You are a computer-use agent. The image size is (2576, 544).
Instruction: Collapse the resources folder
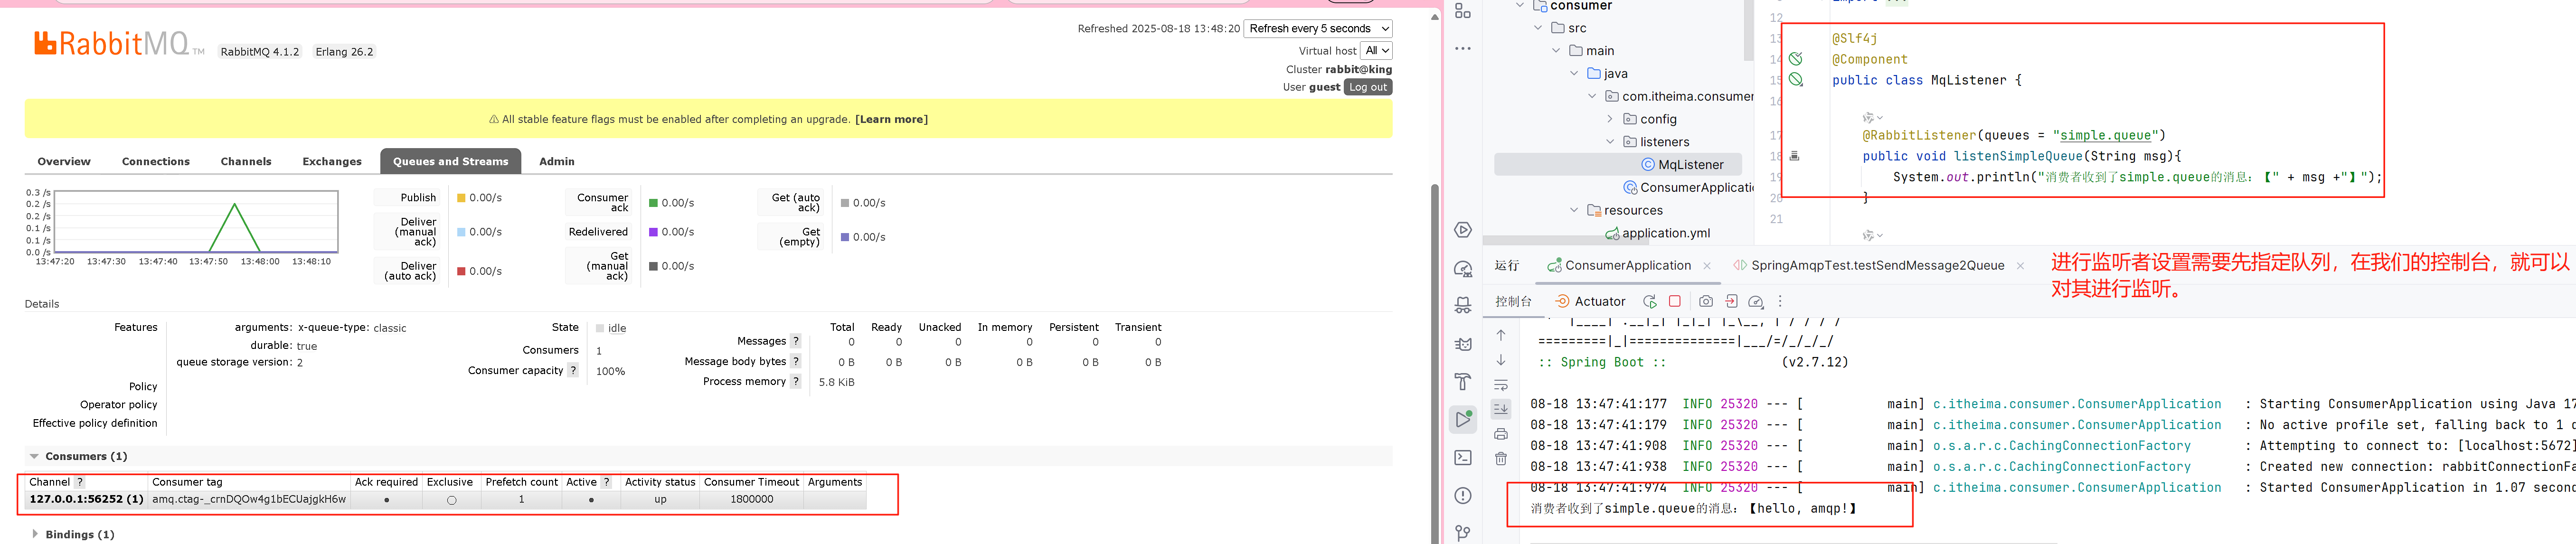[x=1574, y=210]
